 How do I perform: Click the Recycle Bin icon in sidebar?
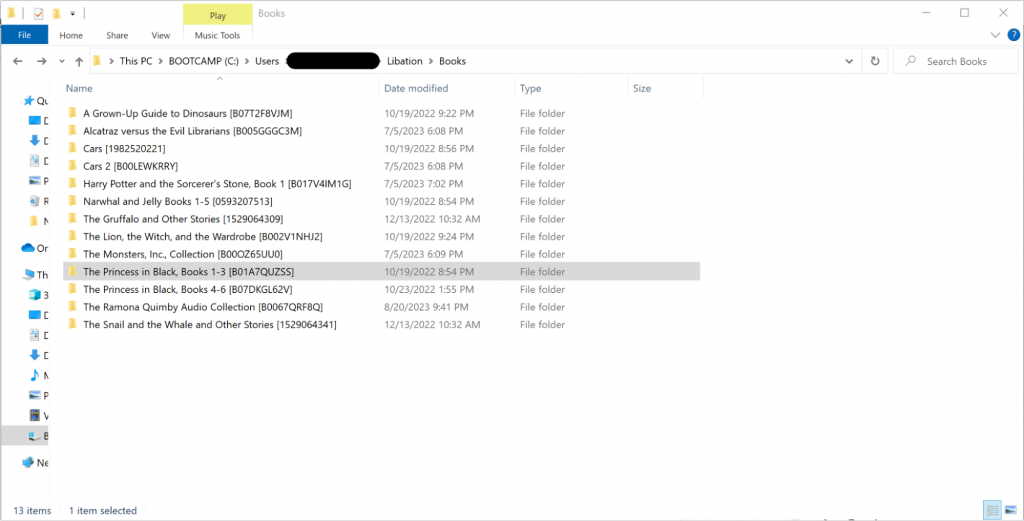click(35, 201)
